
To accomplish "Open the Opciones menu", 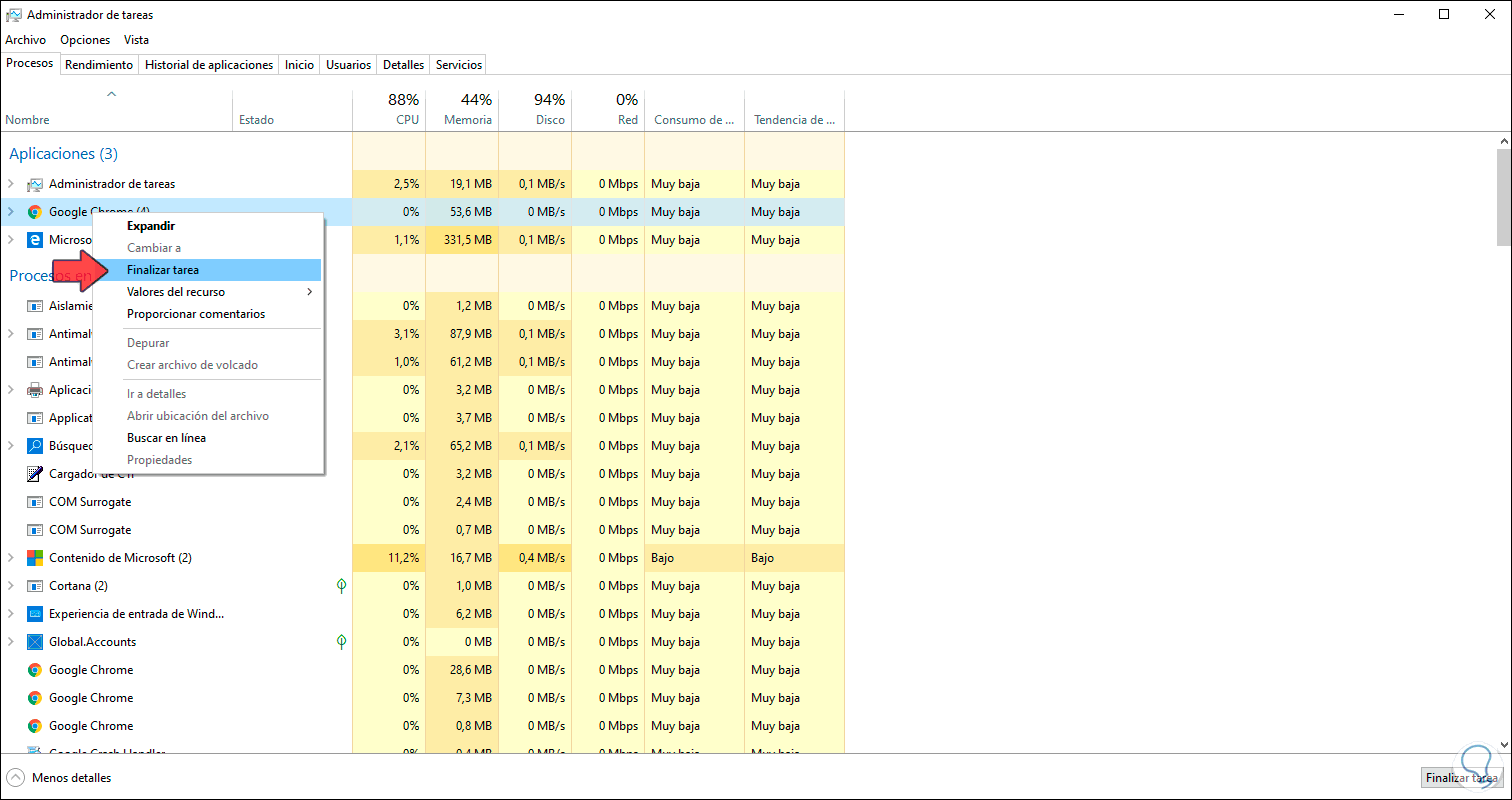I will [85, 40].
